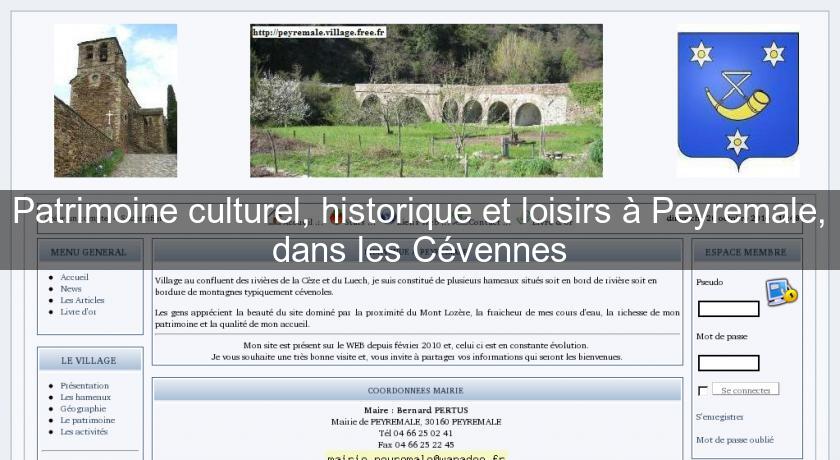840x460 pixels.
Task: Click the LE VILLAGE panel header
Action: pyautogui.click(x=90, y=360)
